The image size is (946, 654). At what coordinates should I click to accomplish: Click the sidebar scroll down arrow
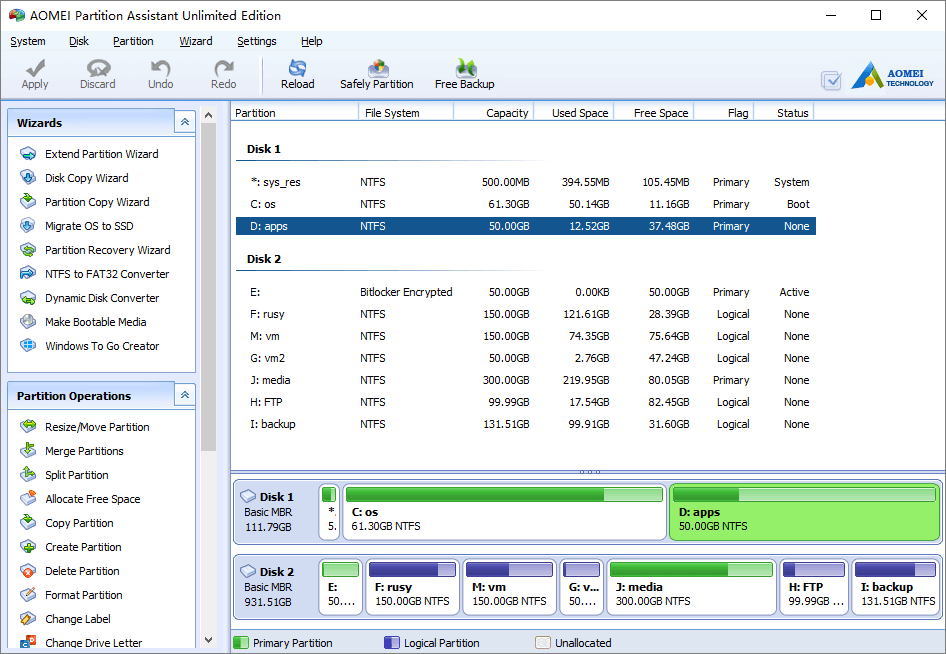pyautogui.click(x=209, y=640)
